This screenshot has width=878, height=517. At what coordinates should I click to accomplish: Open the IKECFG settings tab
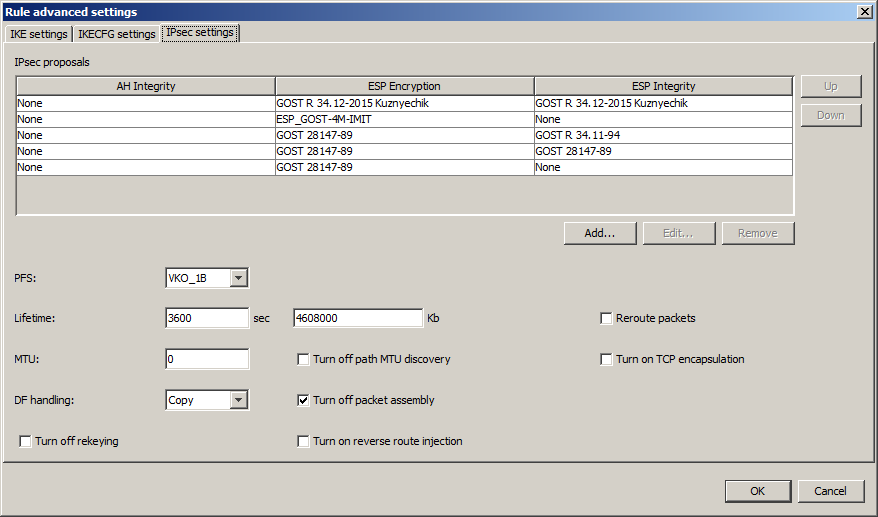click(x=116, y=34)
